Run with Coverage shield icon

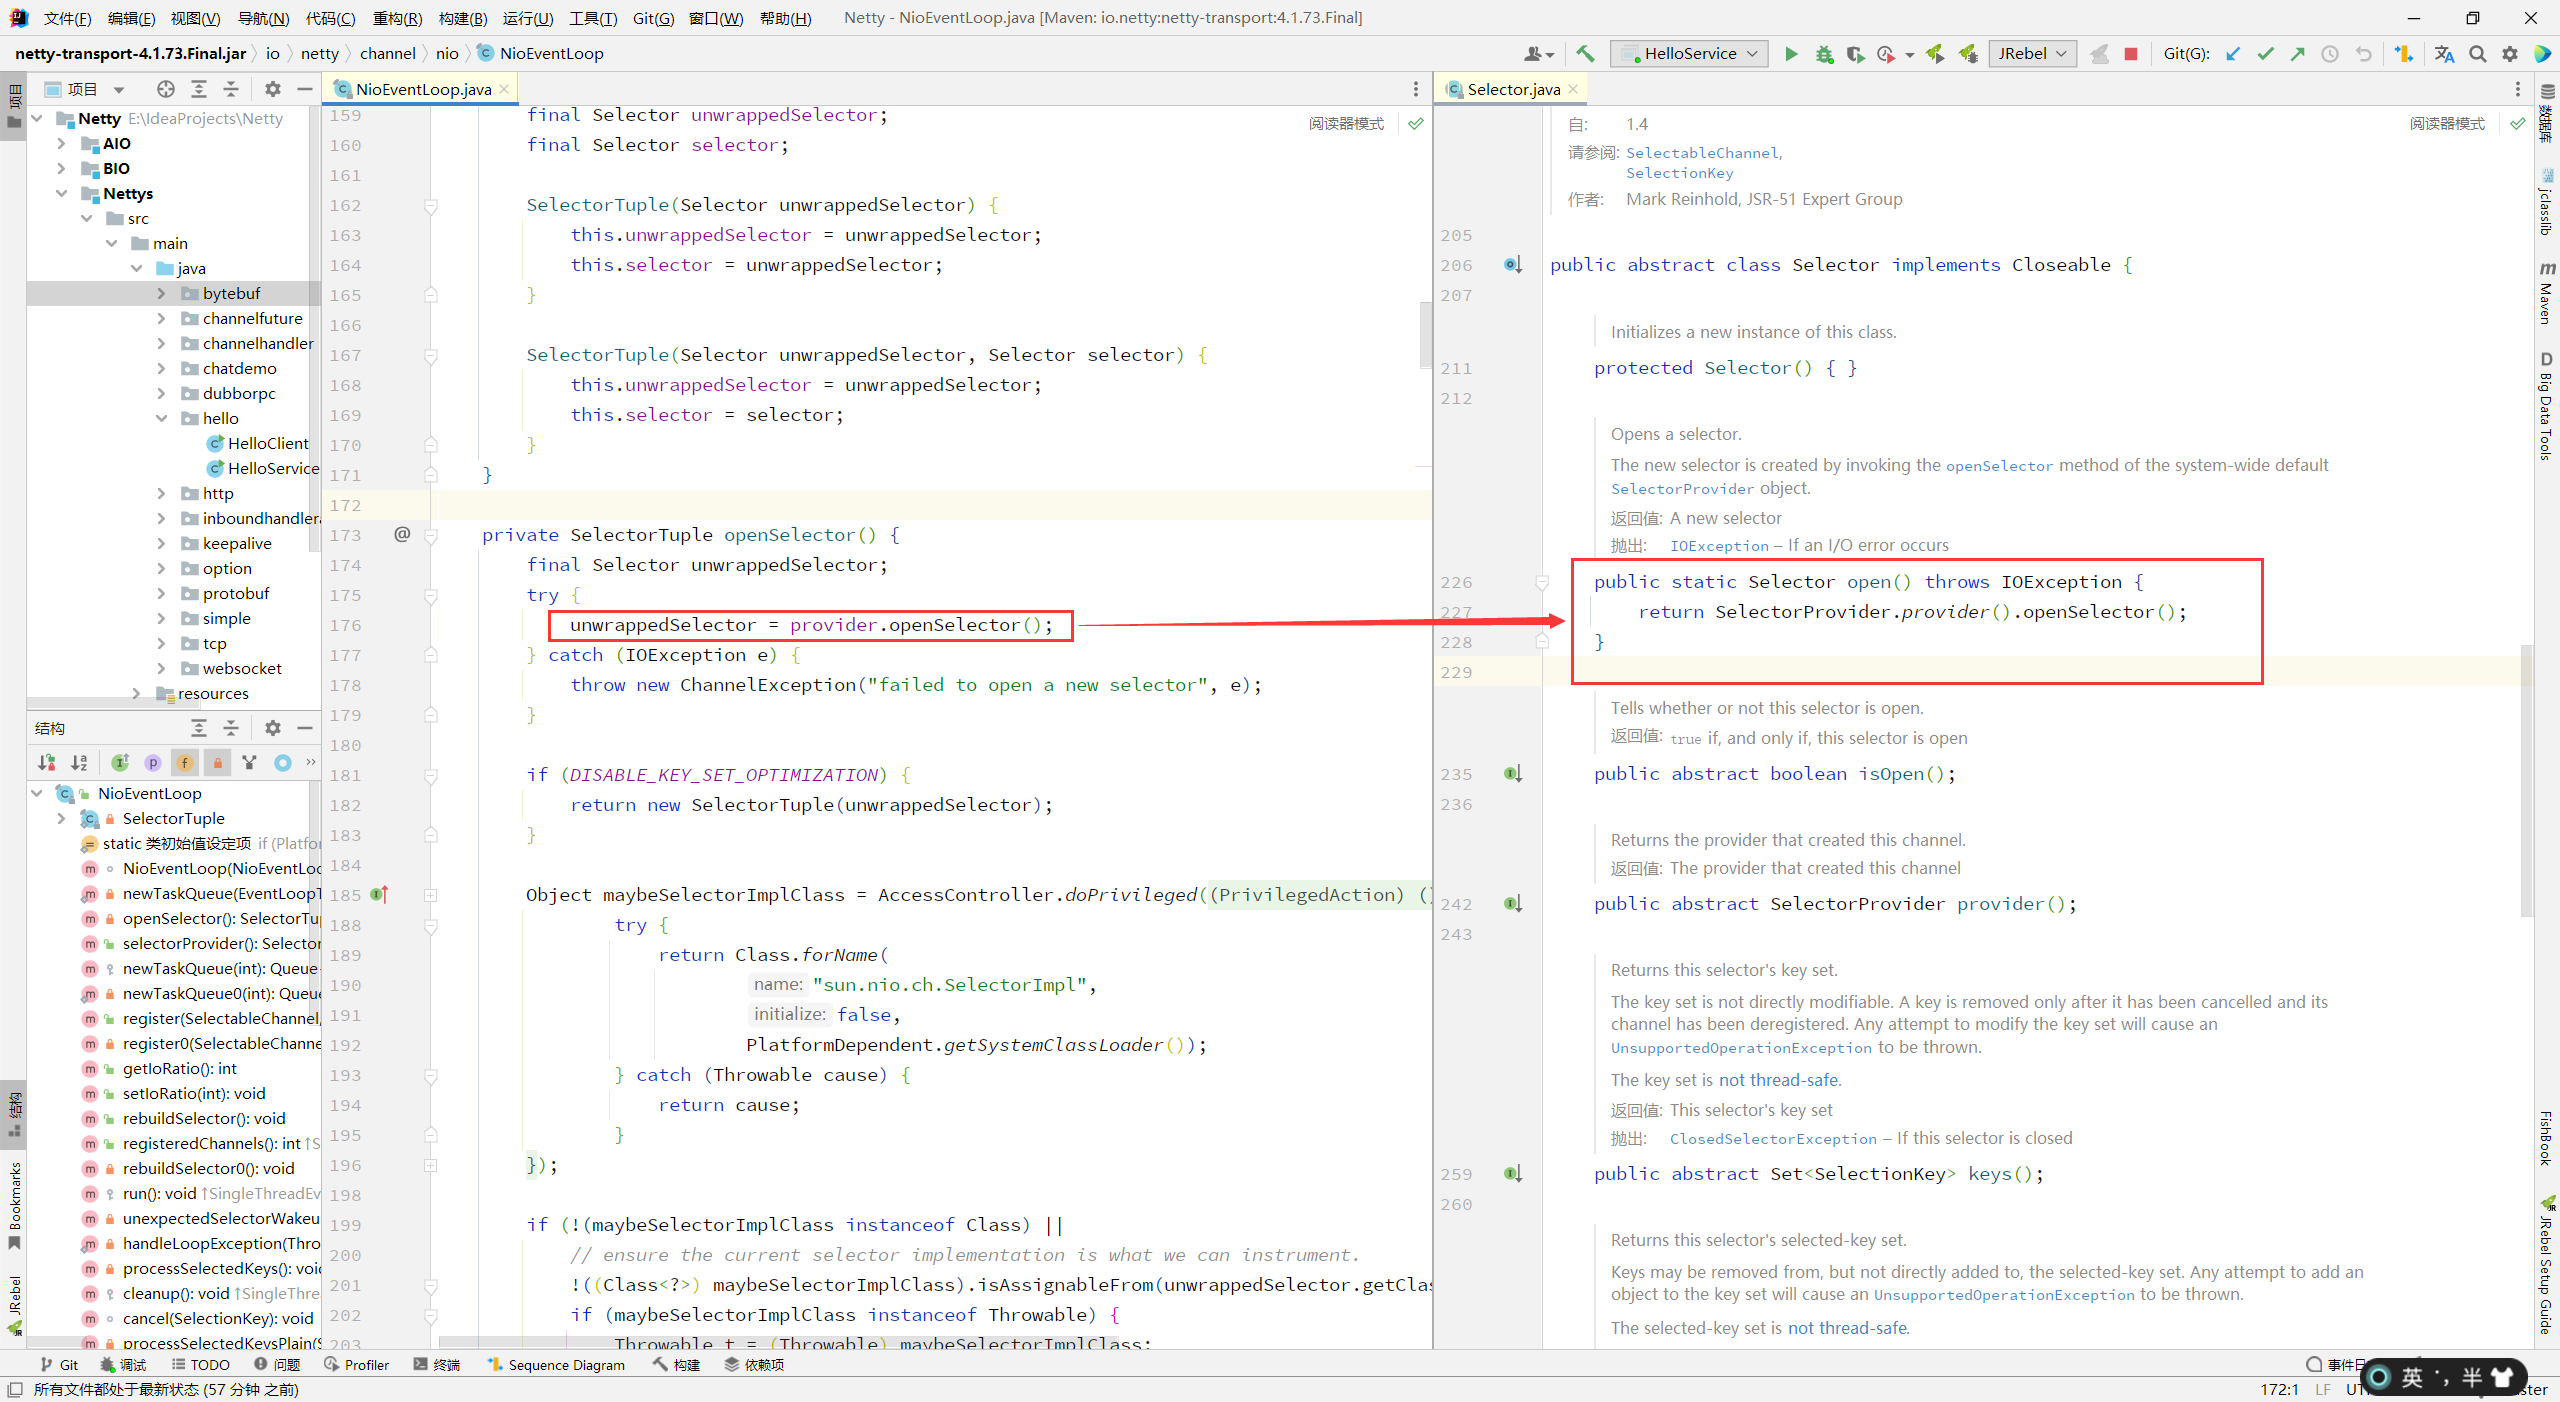click(x=1855, y=54)
